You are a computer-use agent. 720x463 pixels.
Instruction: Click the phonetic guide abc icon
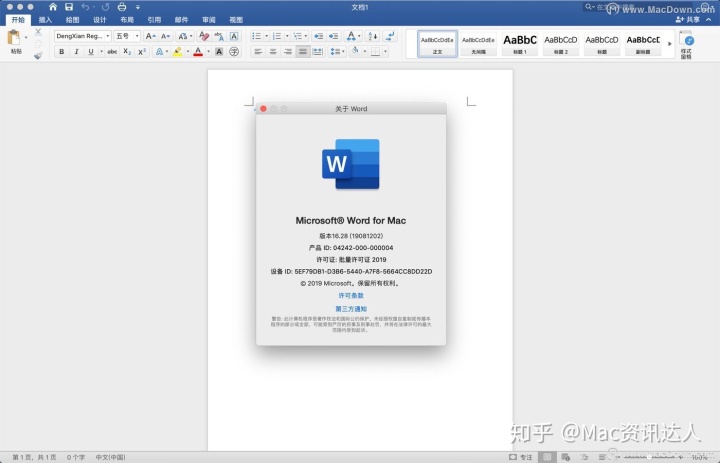(219, 36)
